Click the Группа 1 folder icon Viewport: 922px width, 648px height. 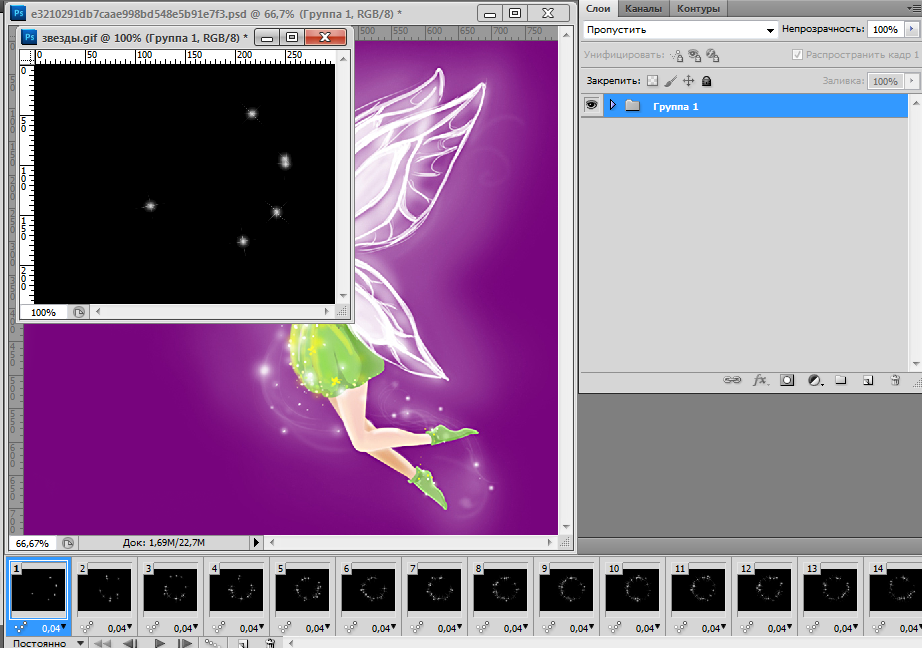[633, 106]
